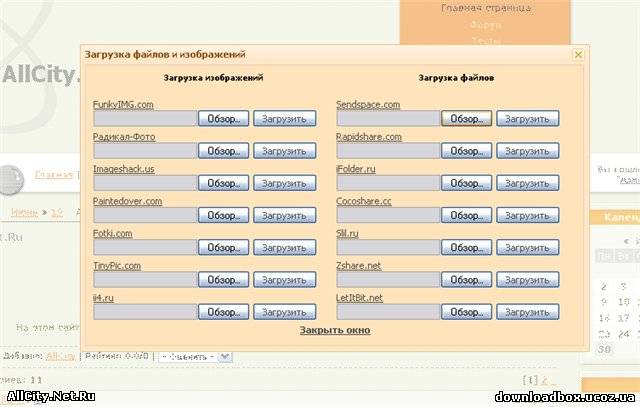The width and height of the screenshot is (640, 407).
Task: Click Загрузить for Cocoshare.cc
Action: coord(528,216)
